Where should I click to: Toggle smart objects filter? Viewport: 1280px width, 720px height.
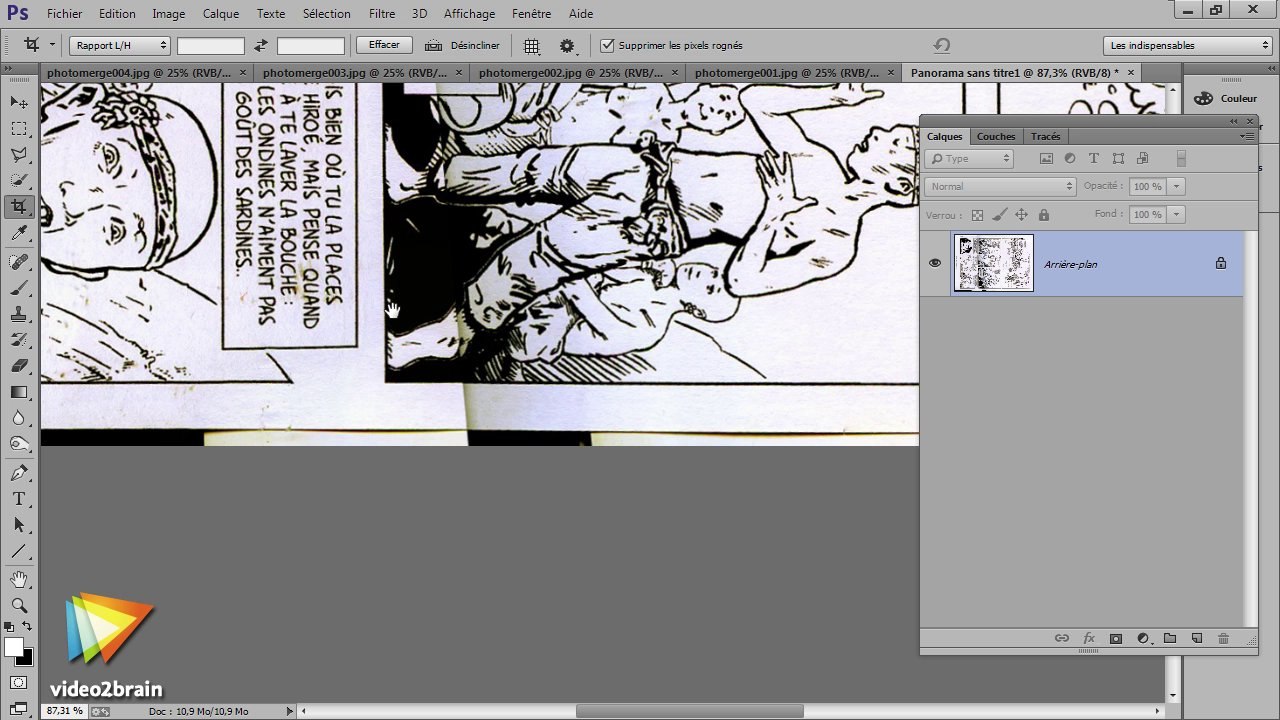pos(1142,158)
